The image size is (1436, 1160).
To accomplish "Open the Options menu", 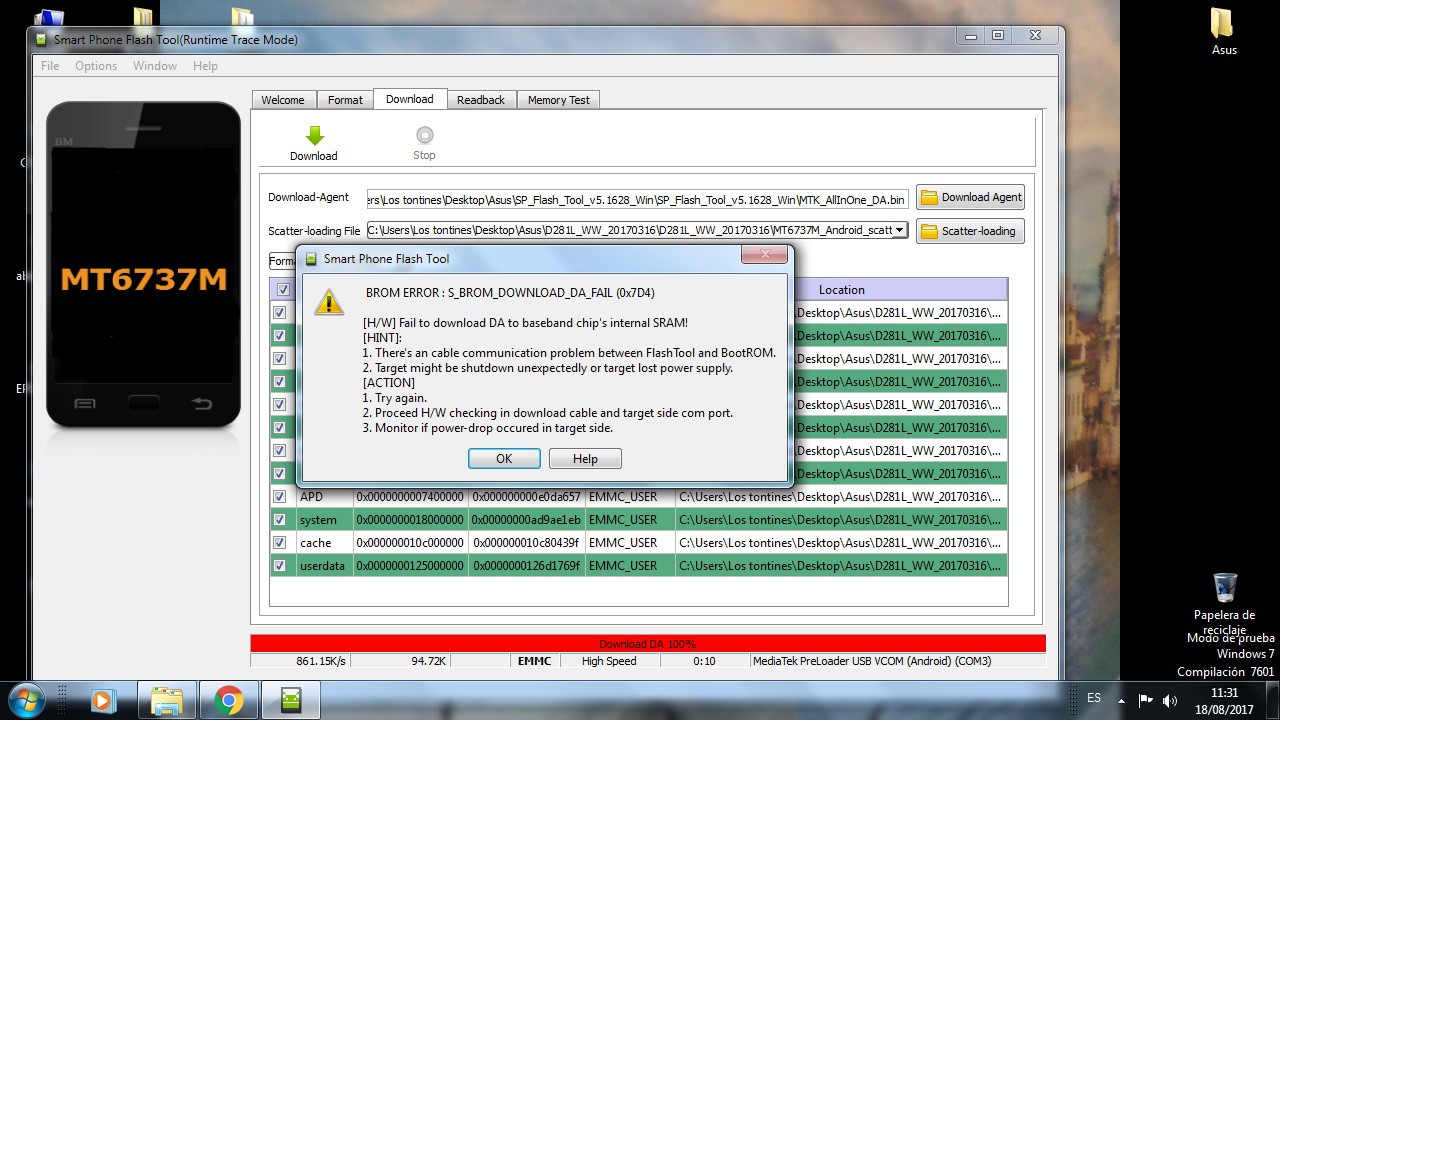I will [x=96, y=66].
